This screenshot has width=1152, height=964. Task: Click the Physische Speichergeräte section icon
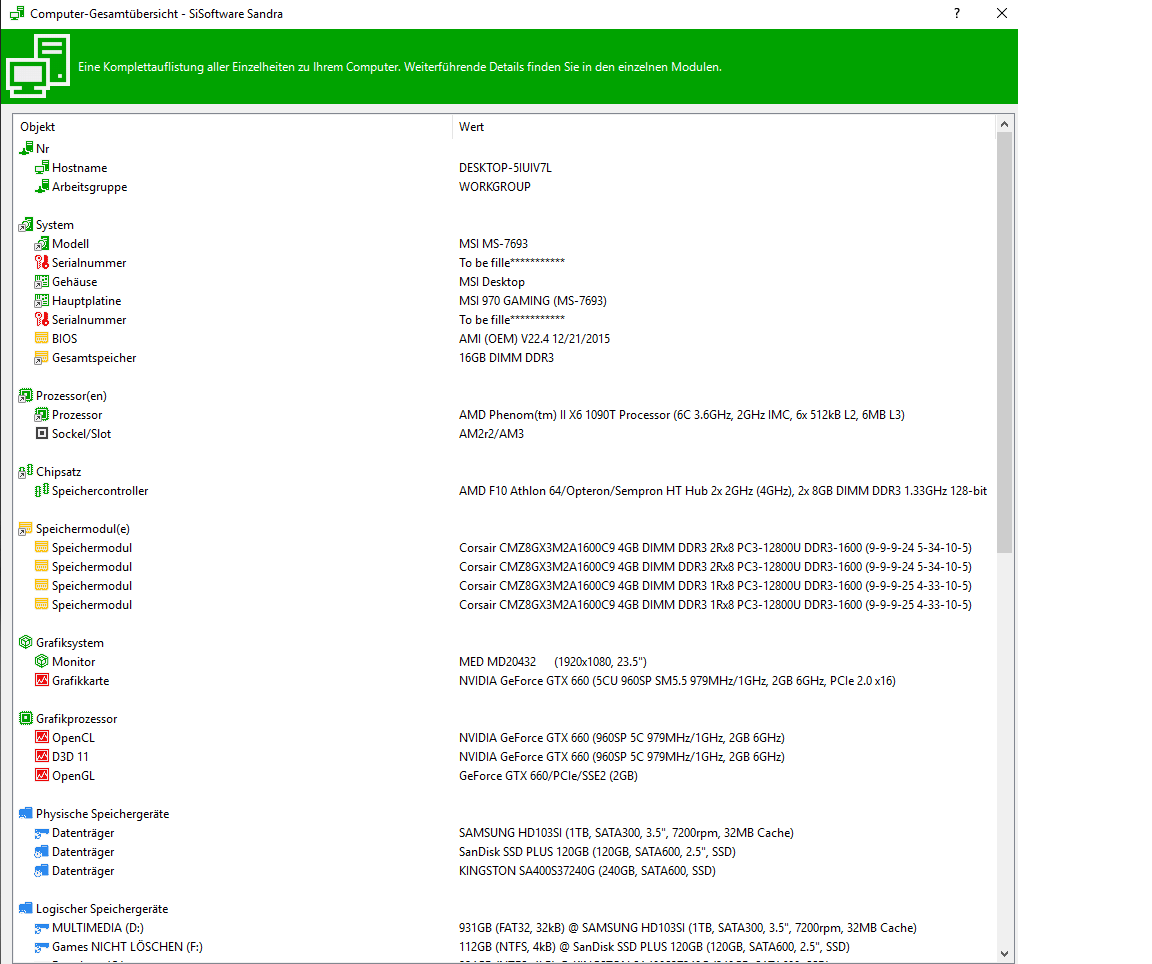pyautogui.click(x=26, y=813)
